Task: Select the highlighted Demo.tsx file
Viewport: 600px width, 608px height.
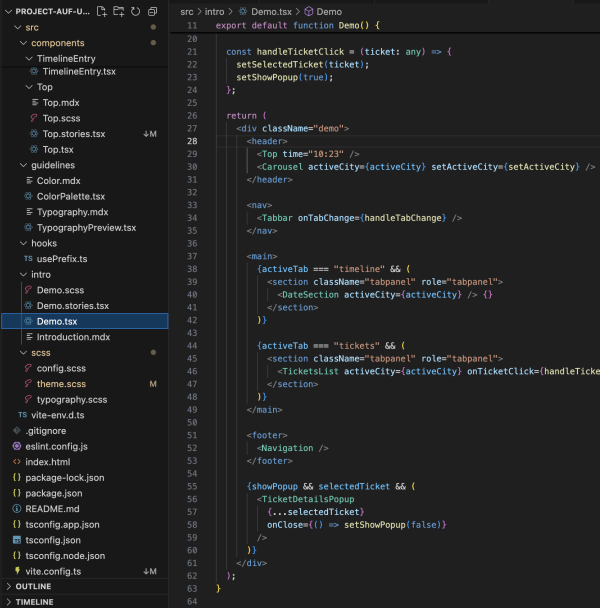Action: pyautogui.click(x=85, y=321)
